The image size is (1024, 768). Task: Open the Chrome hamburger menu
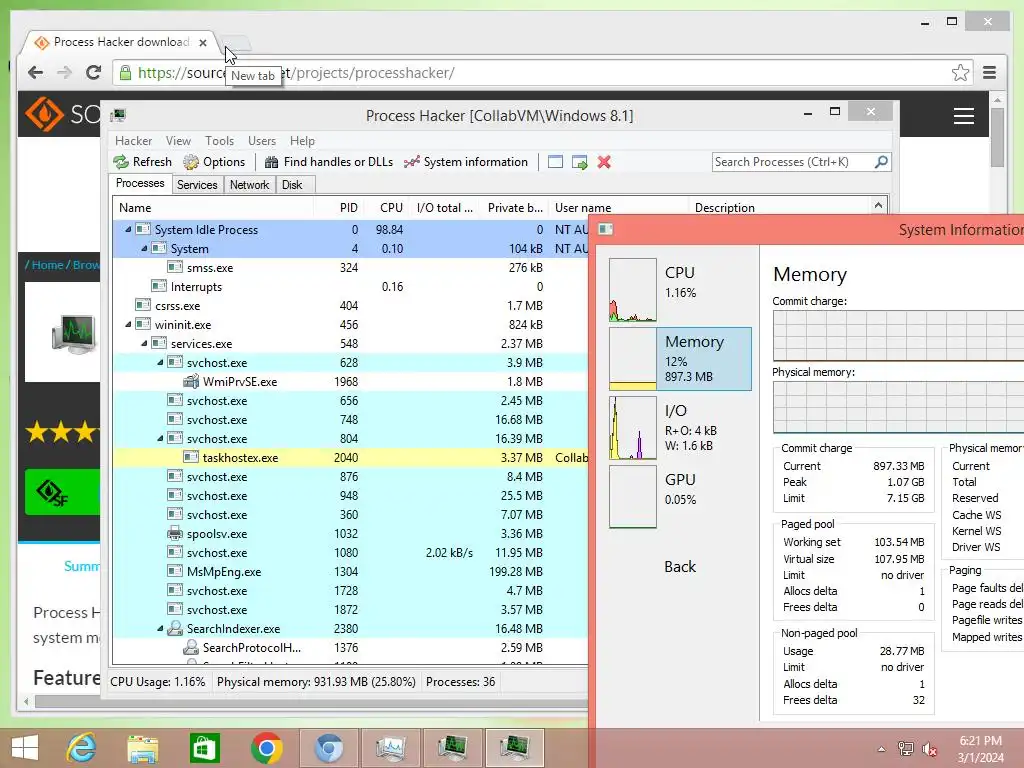pos(989,72)
